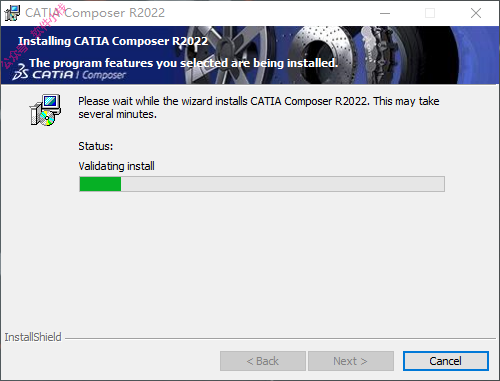Click the InstallShield label at the bottom
The height and width of the screenshot is (381, 500).
click(x=33, y=337)
